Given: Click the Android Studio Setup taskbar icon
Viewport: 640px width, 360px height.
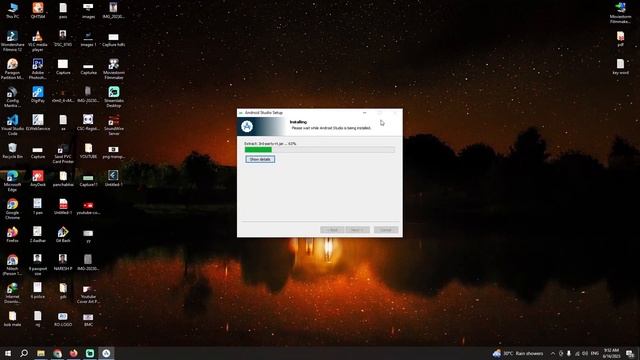Looking at the screenshot, I should point(106,353).
